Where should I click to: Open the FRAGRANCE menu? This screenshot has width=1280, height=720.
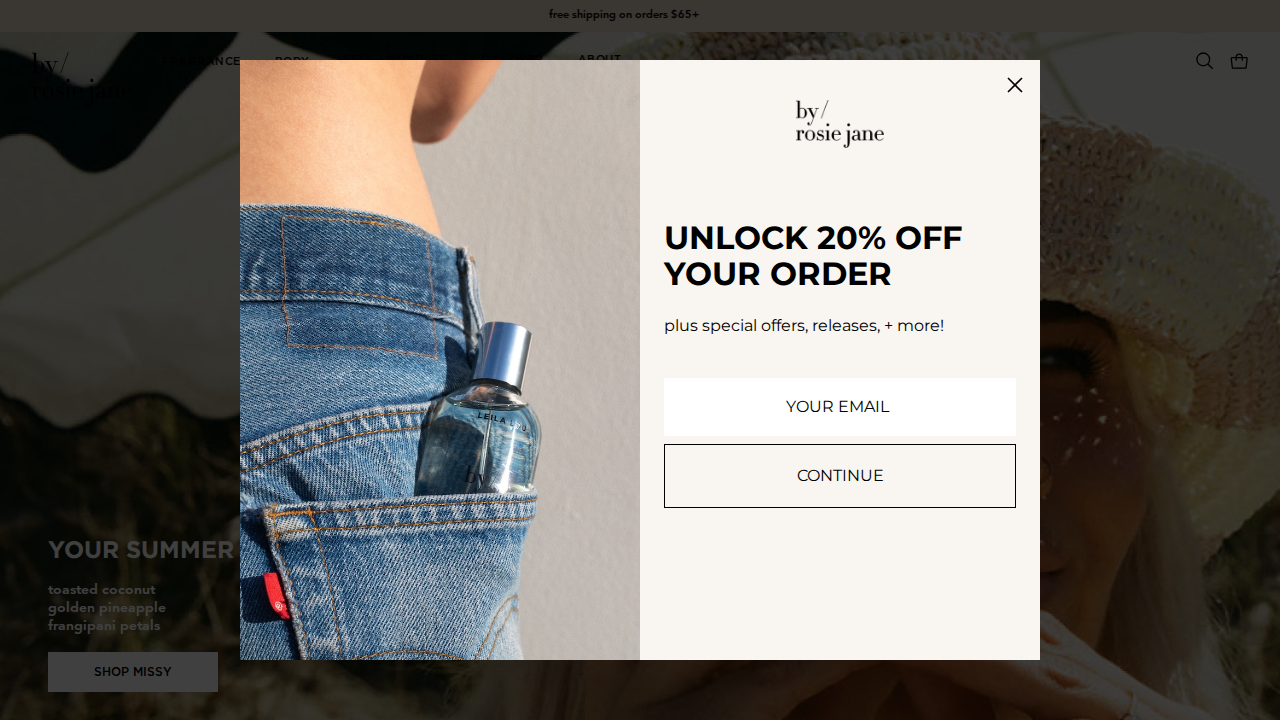coord(200,61)
